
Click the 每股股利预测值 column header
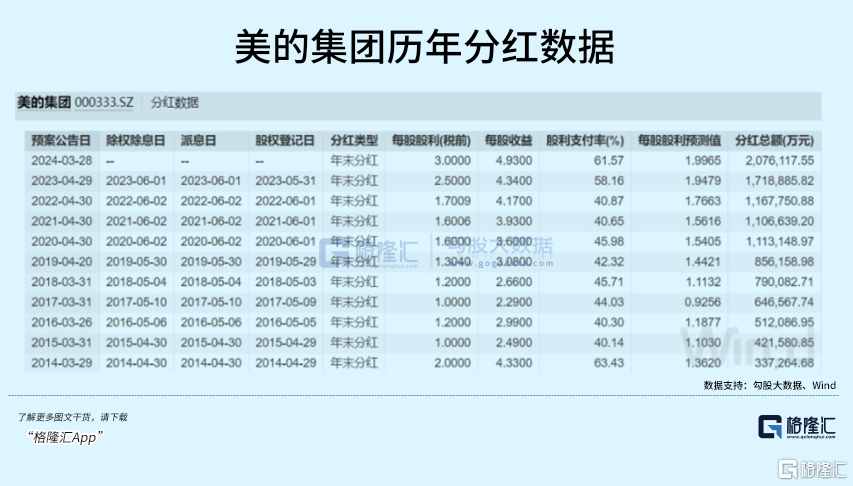tap(677, 140)
